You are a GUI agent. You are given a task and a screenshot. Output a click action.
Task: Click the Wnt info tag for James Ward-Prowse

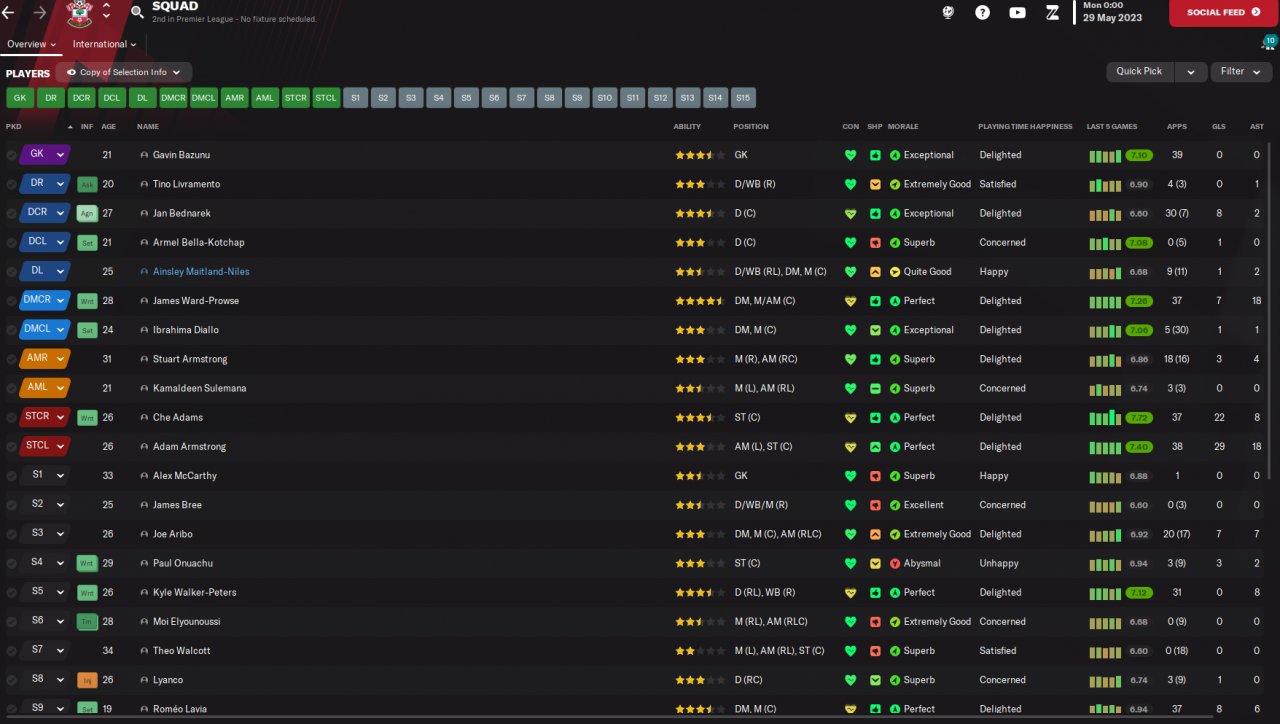(87, 301)
